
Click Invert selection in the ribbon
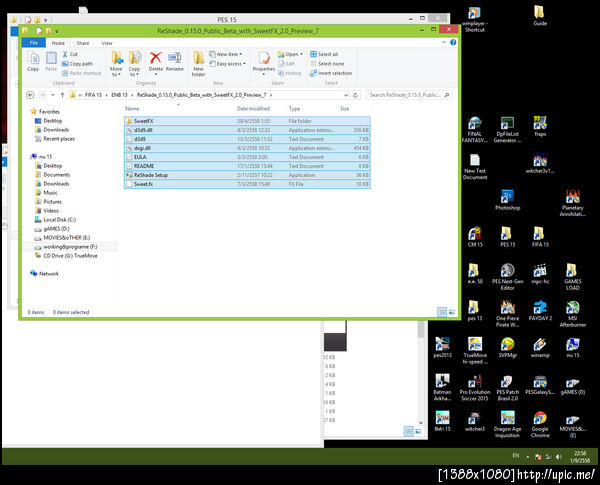coord(331,73)
